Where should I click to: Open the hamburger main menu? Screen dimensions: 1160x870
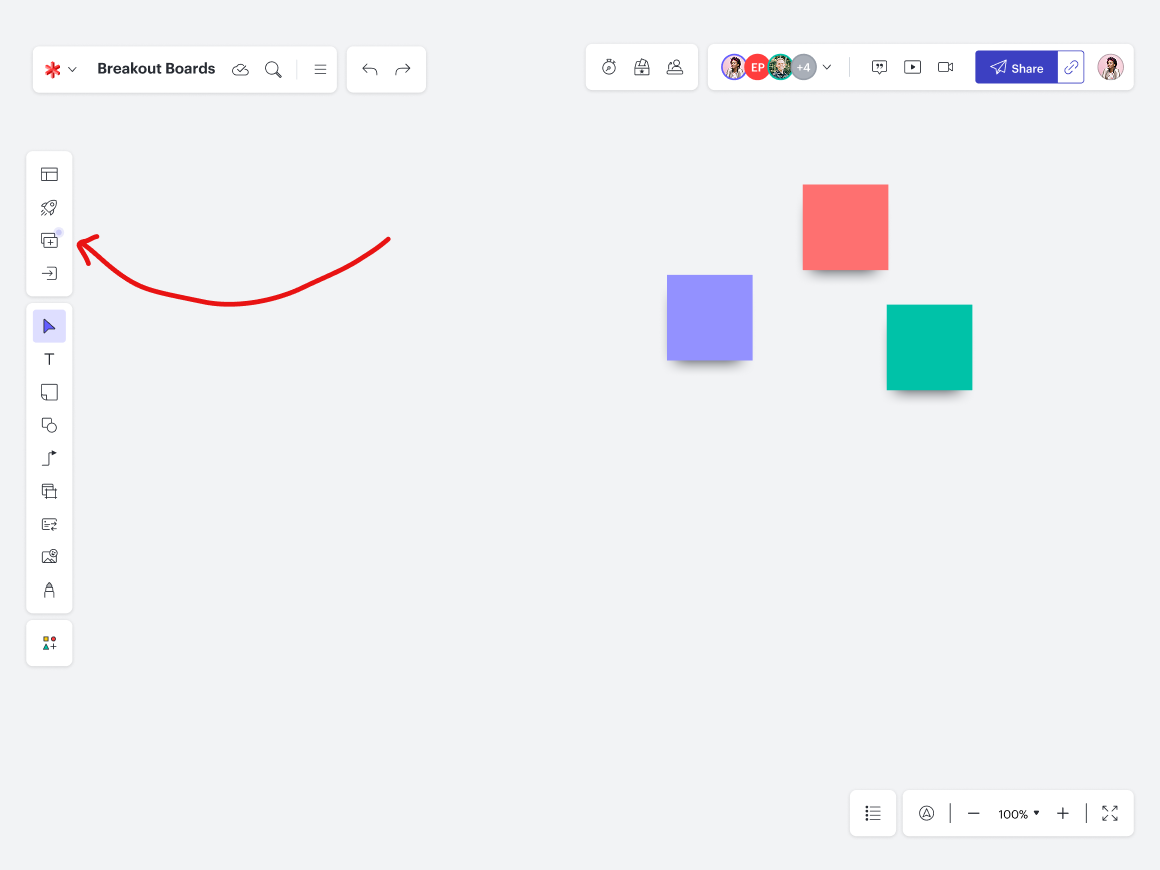pyautogui.click(x=320, y=69)
